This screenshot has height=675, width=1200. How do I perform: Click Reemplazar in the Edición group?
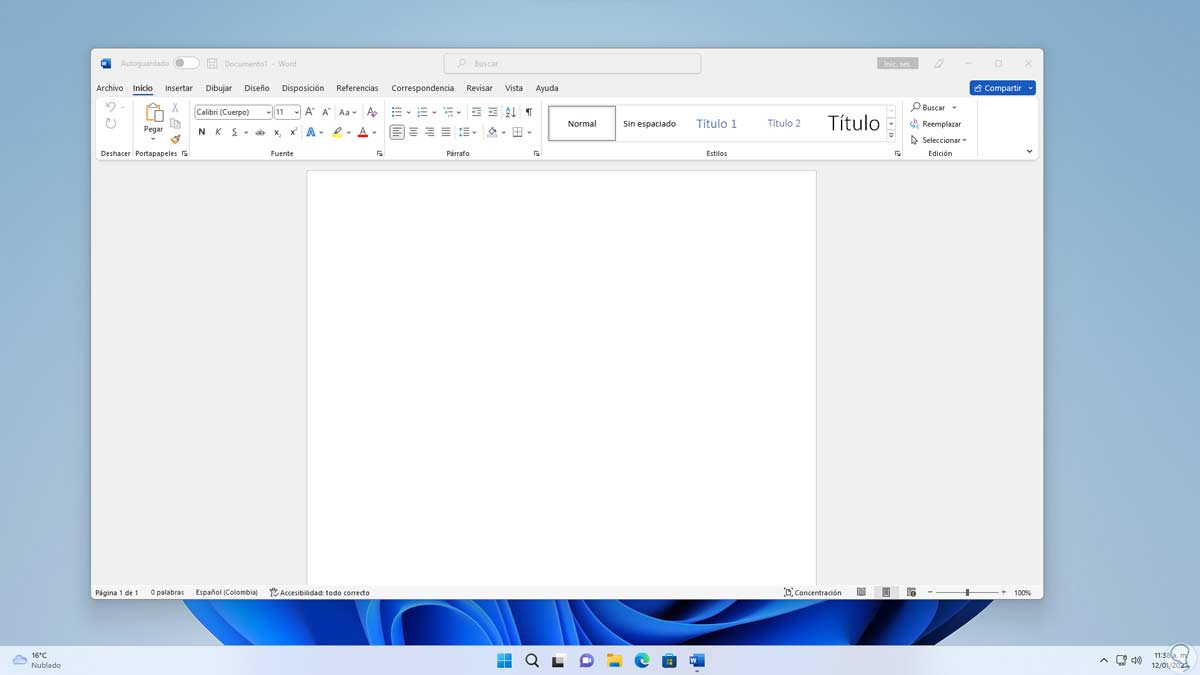pyautogui.click(x=936, y=124)
